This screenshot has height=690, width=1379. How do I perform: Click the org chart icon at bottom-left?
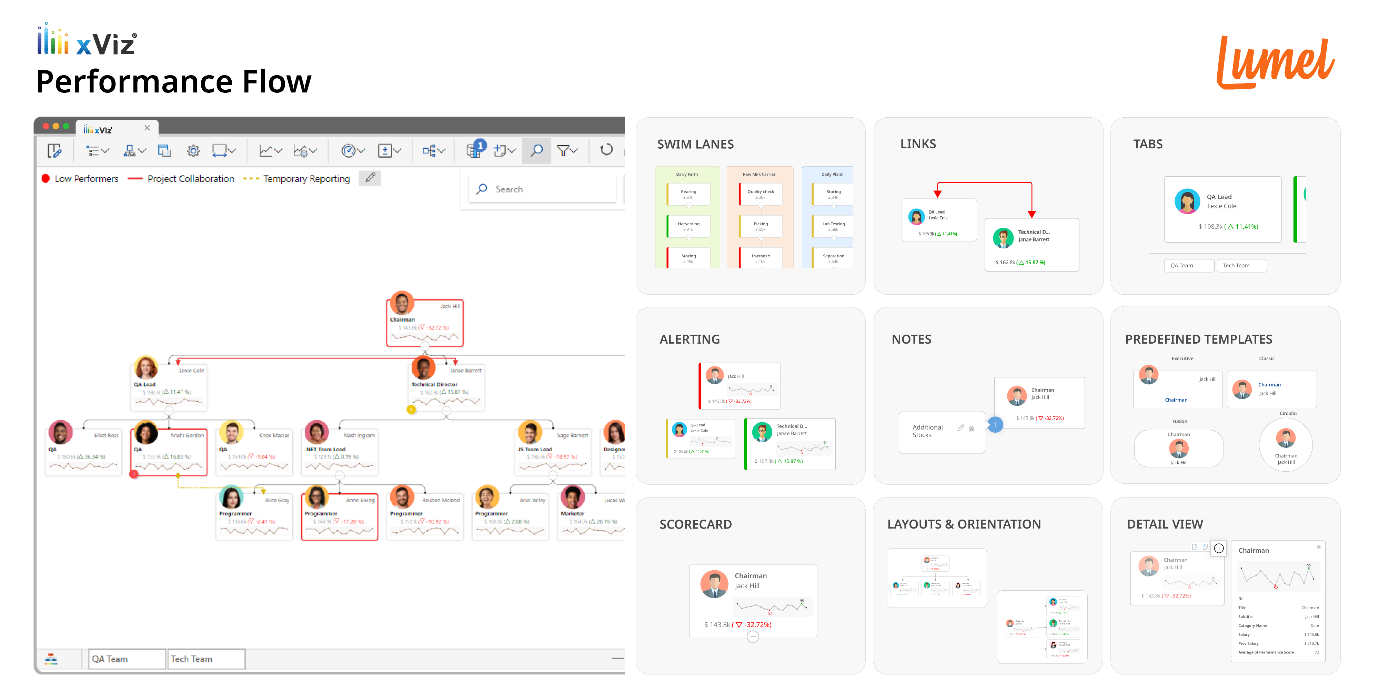tap(51, 659)
